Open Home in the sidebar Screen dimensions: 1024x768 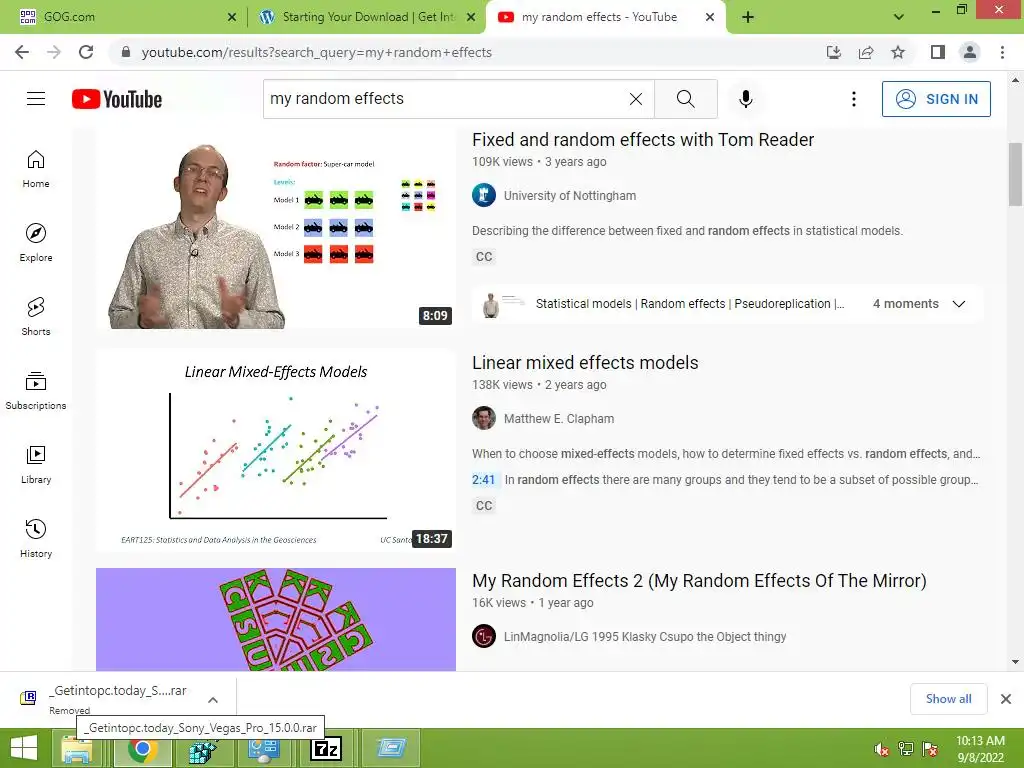point(36,168)
